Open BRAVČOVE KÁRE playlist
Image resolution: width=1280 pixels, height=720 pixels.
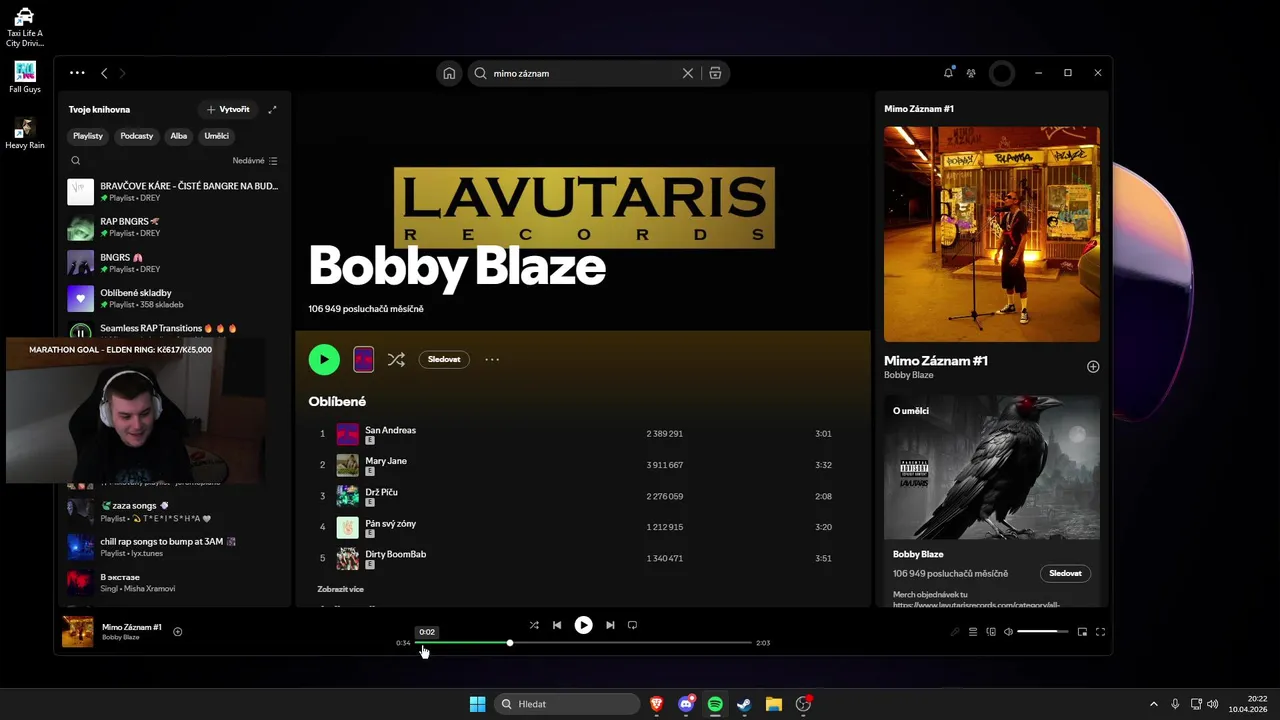pos(174,192)
